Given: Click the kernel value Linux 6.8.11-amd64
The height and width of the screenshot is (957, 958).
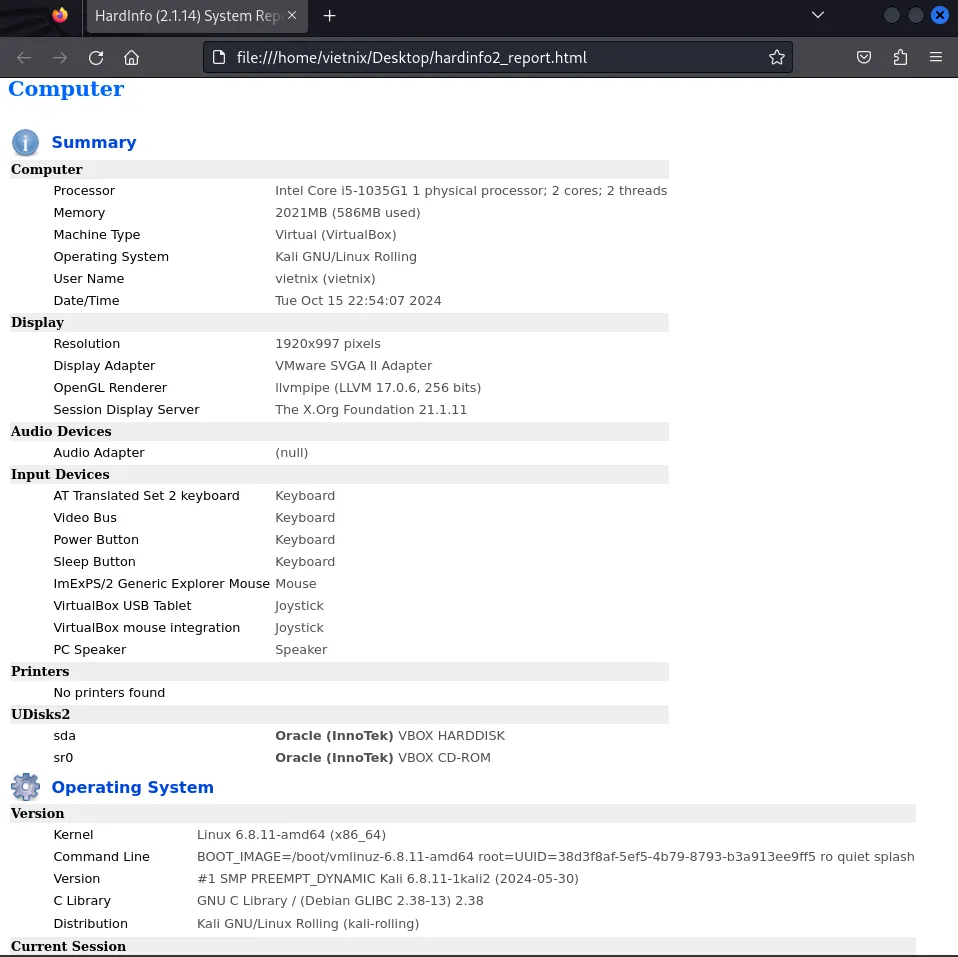Looking at the screenshot, I should pyautogui.click(x=291, y=835).
